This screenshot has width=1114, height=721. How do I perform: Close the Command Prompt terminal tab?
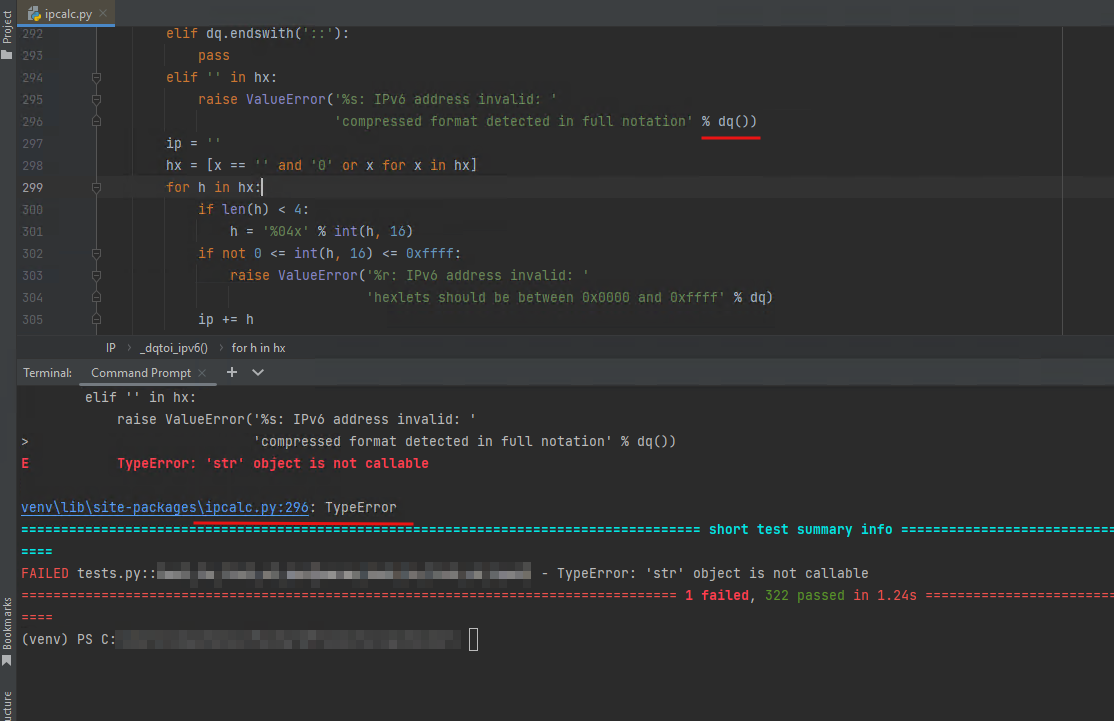[x=202, y=373]
